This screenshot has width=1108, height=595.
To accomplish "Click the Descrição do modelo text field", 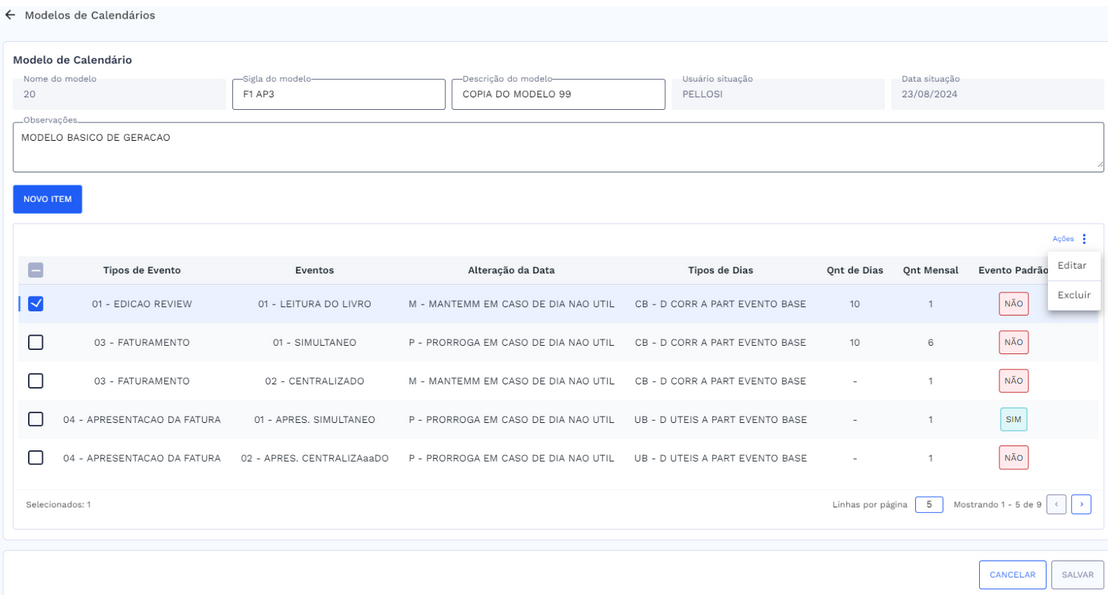I will (x=558, y=95).
